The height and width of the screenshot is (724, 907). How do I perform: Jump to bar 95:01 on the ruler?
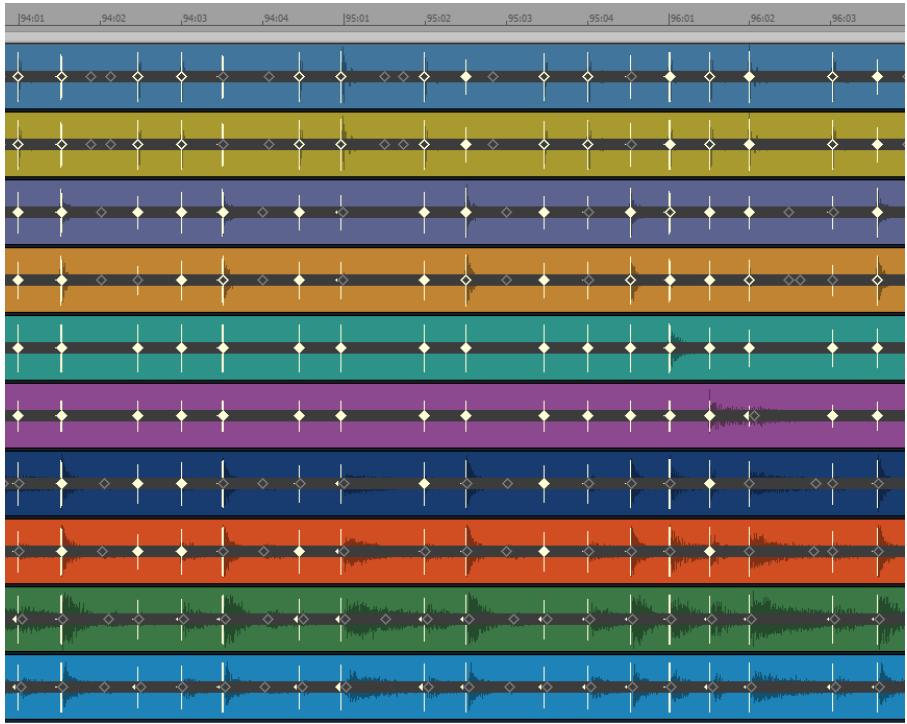tap(356, 19)
